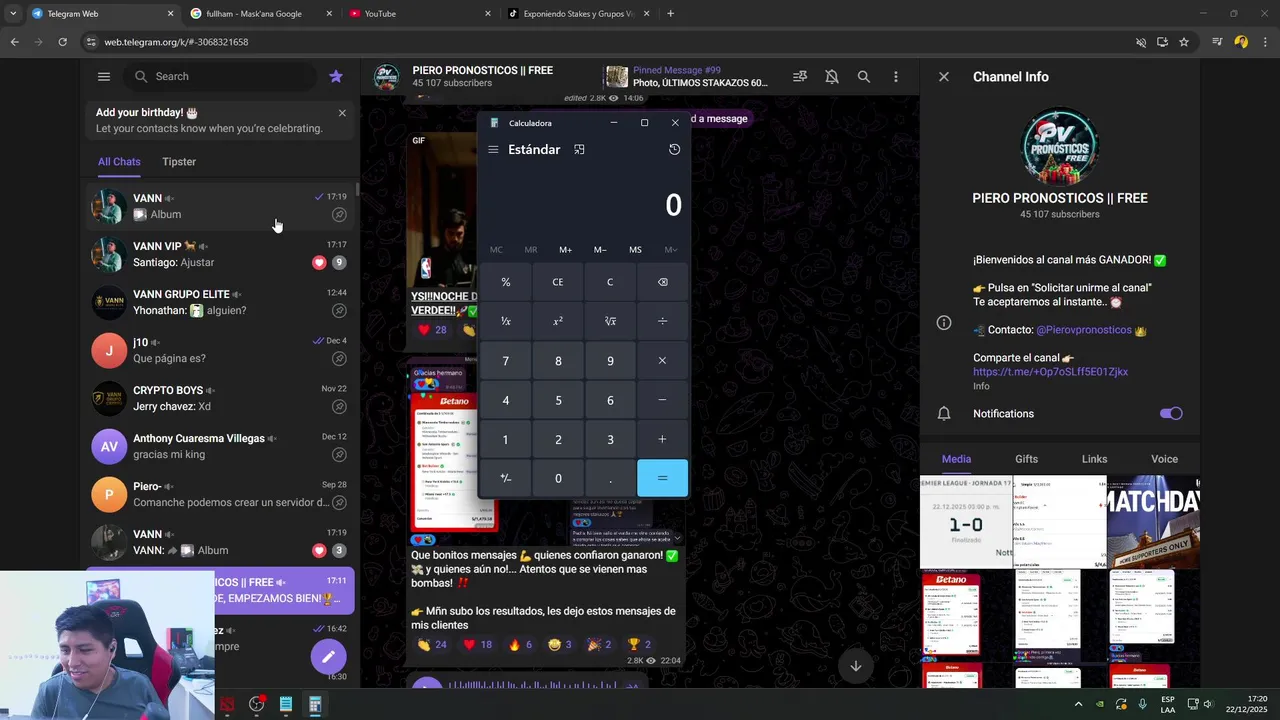Click the t.me invite link
The height and width of the screenshot is (720, 1280).
(x=1050, y=372)
